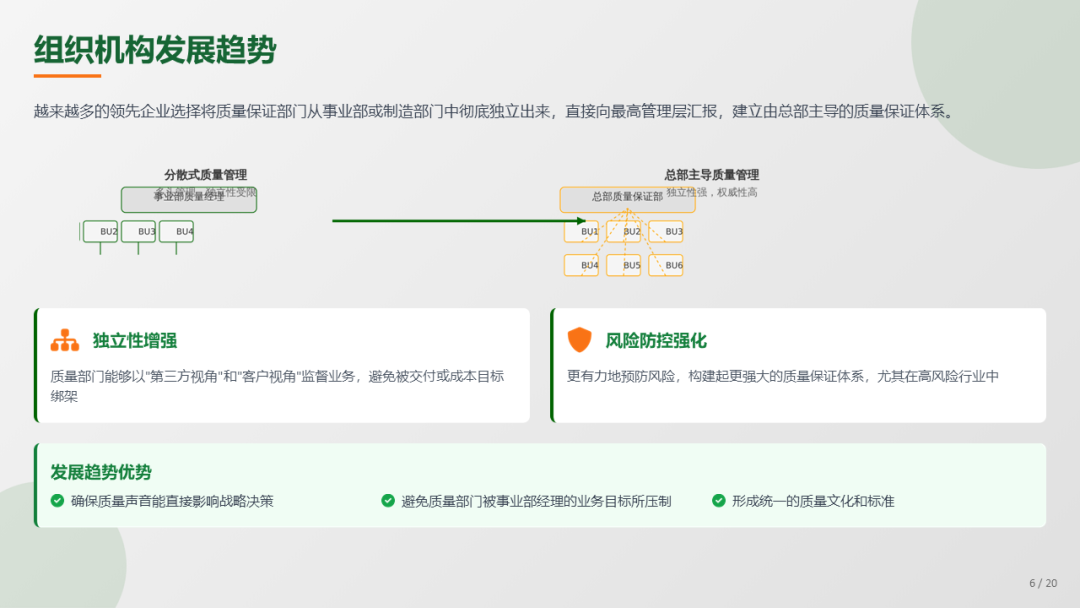1080x608 pixels.
Task: Click the green check icon before 确保质量声音能直接影响战略决策
Action: 57,500
